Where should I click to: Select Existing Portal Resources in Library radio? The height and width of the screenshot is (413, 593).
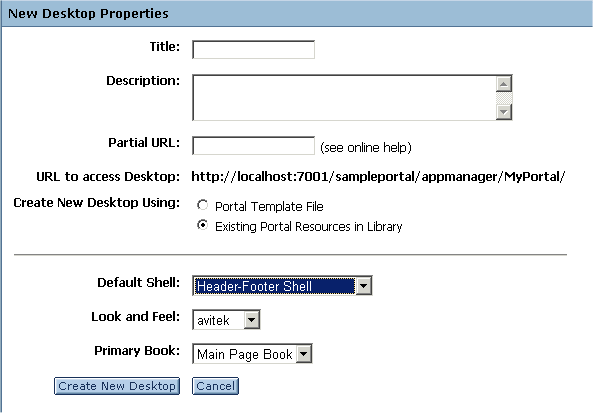point(203,225)
